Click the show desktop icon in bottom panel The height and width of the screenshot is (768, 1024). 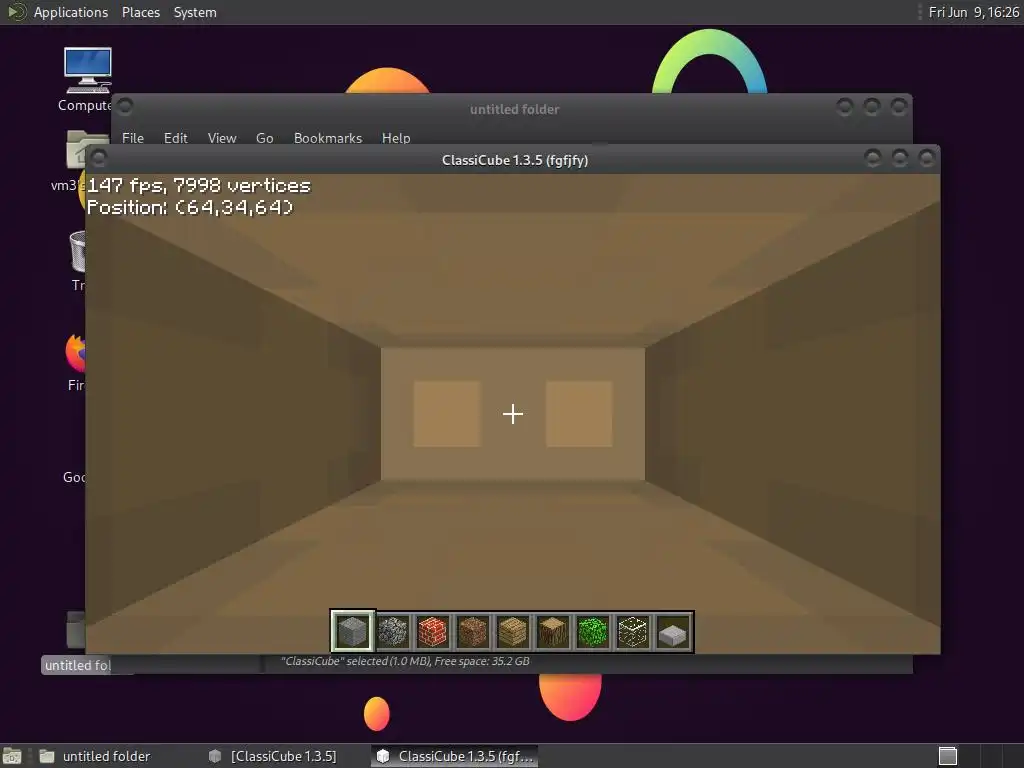click(x=12, y=756)
